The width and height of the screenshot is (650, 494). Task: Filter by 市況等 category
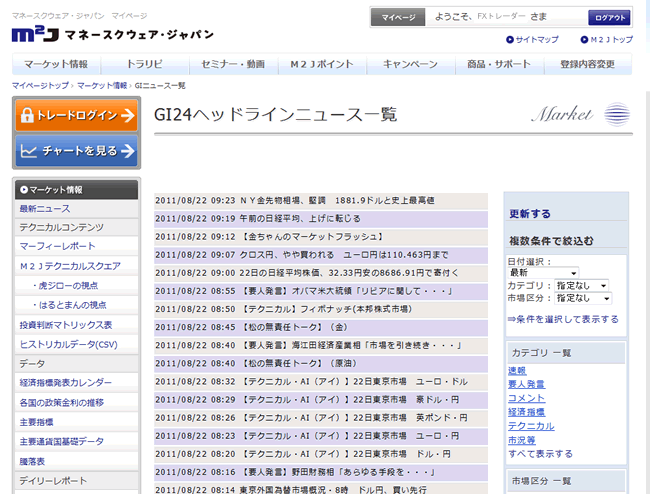click(x=521, y=440)
